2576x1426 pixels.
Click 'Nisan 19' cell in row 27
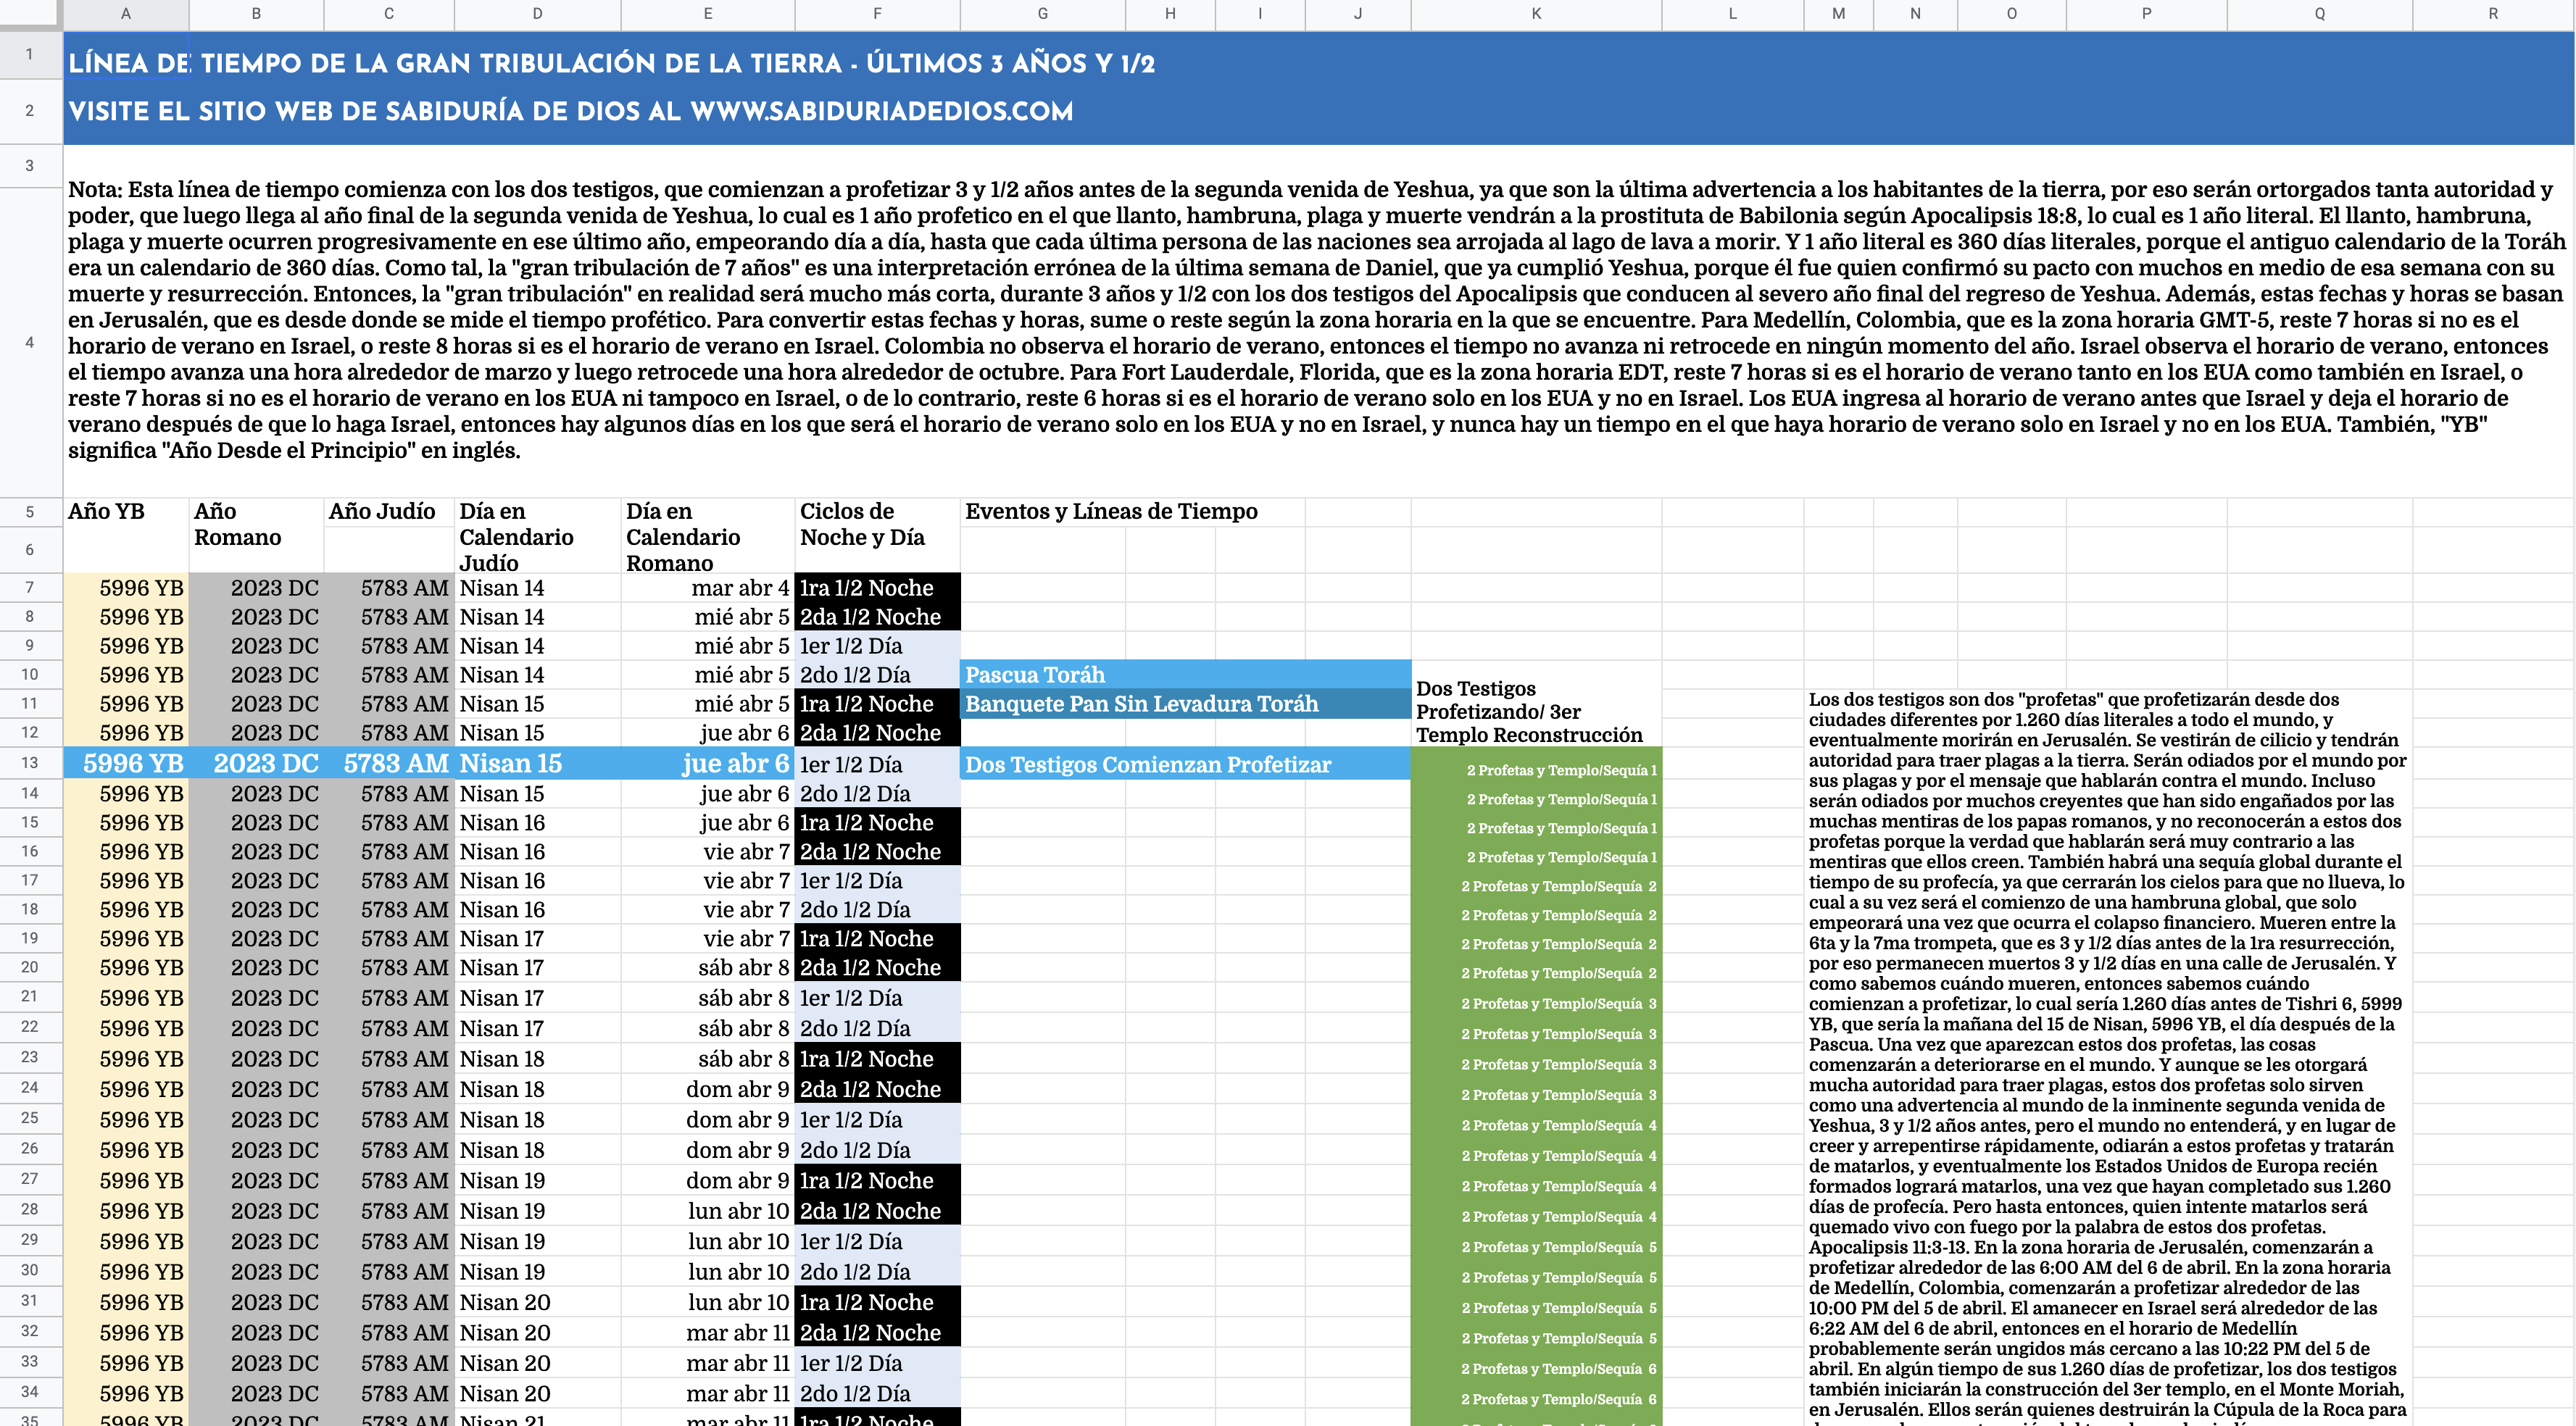point(537,1180)
